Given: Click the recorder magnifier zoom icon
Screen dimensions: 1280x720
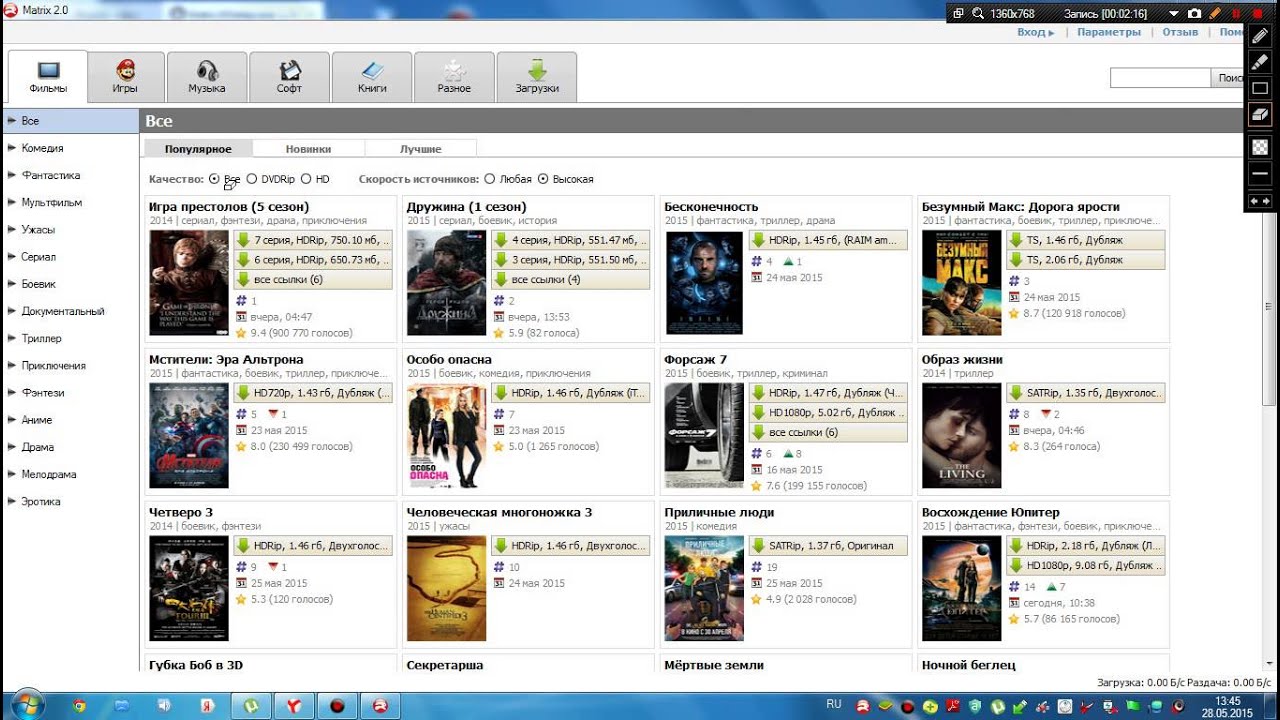Looking at the screenshot, I should [977, 13].
